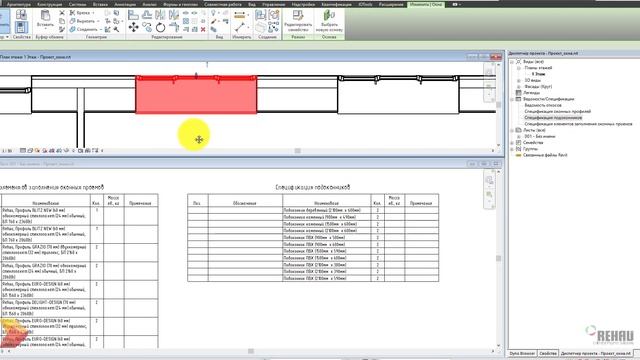Open the Архитектура ribbon tab
640x360 pixels.
click(19, 4)
